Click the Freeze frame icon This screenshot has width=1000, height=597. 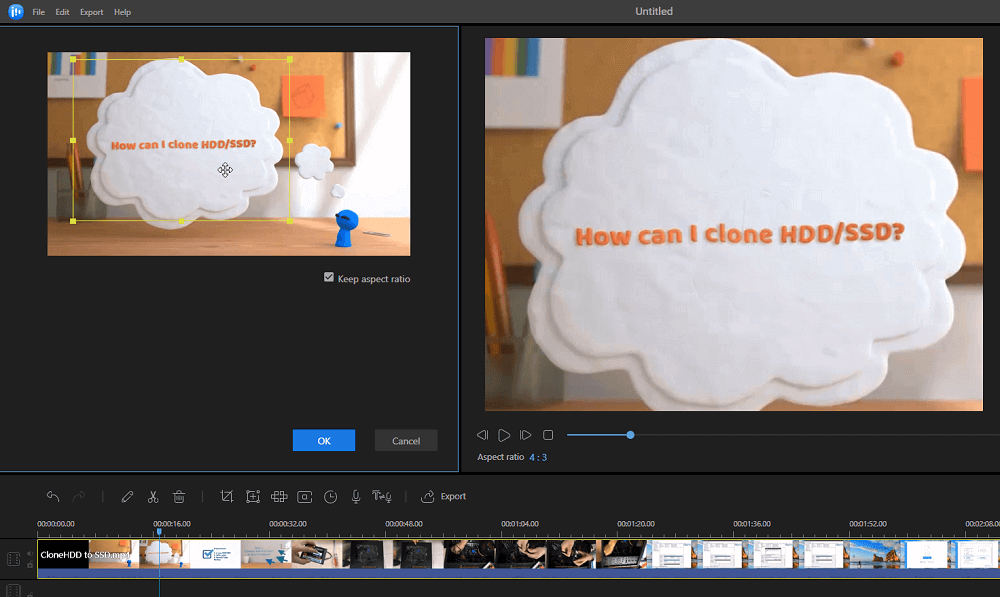[x=305, y=496]
